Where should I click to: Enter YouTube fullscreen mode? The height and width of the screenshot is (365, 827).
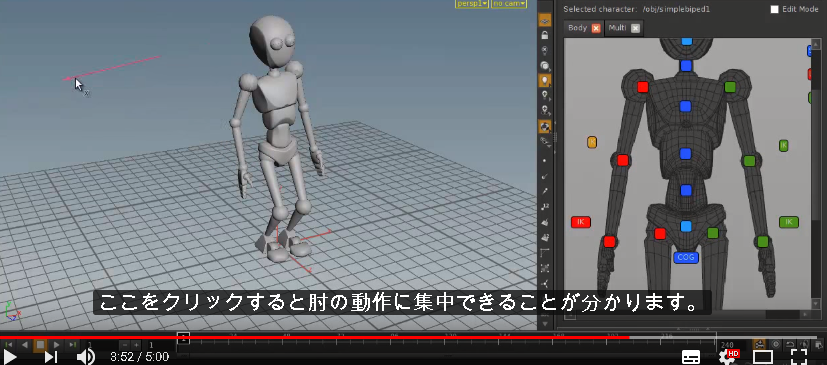point(799,357)
